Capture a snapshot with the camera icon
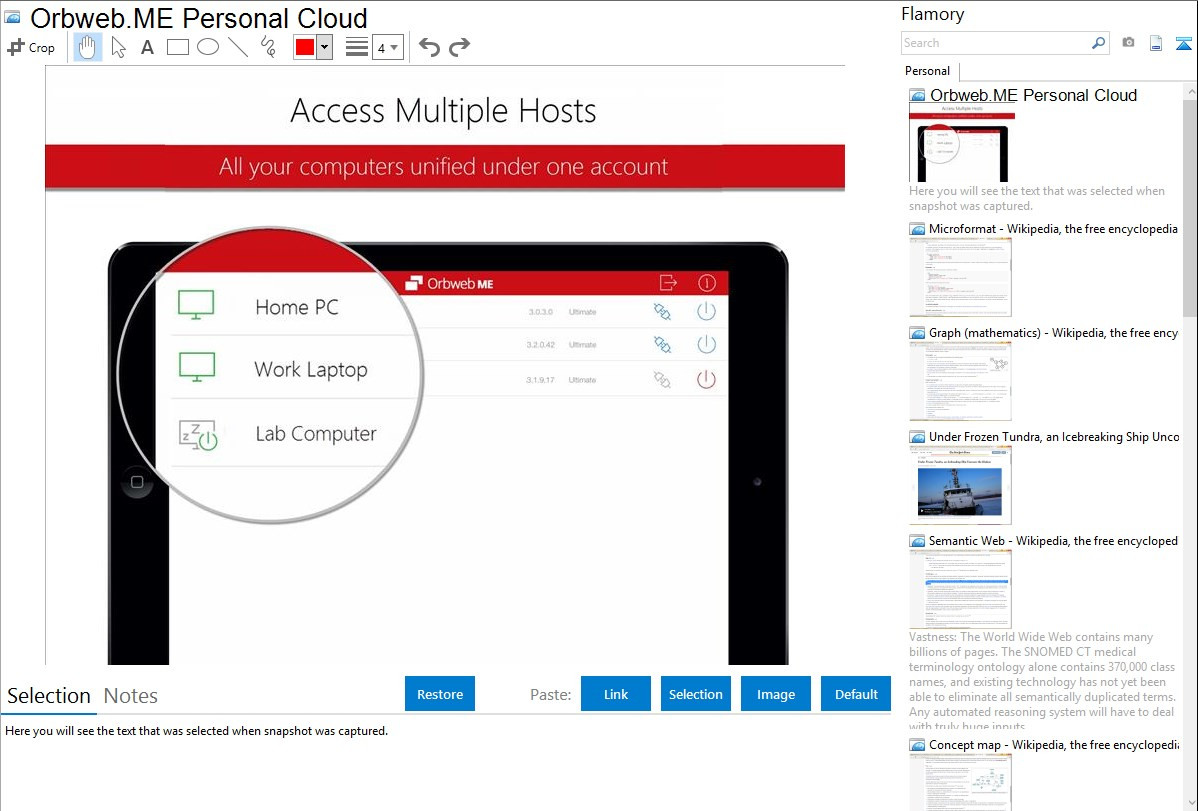 click(1128, 42)
